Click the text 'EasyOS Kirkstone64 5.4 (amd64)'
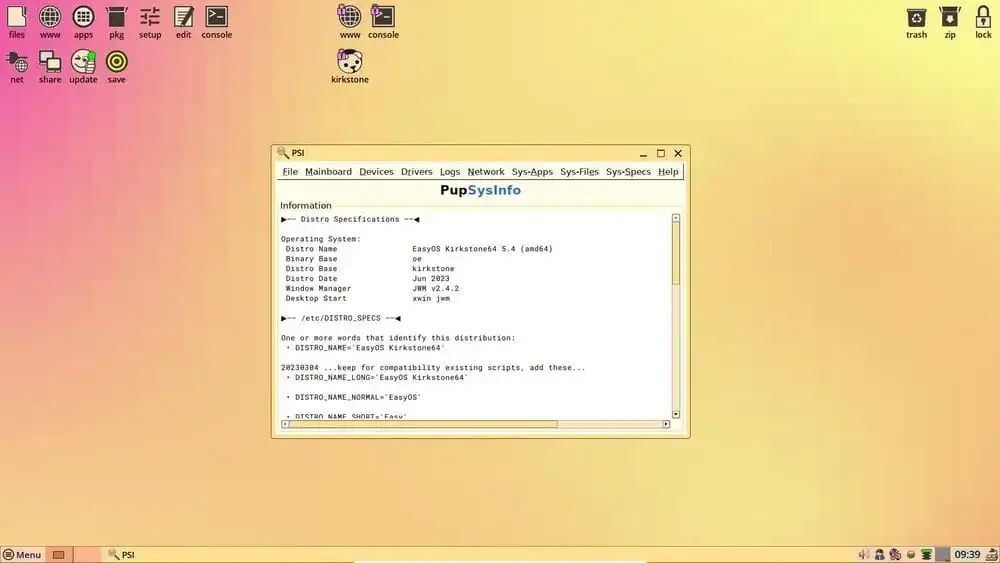The width and height of the screenshot is (1000, 563). [482, 249]
